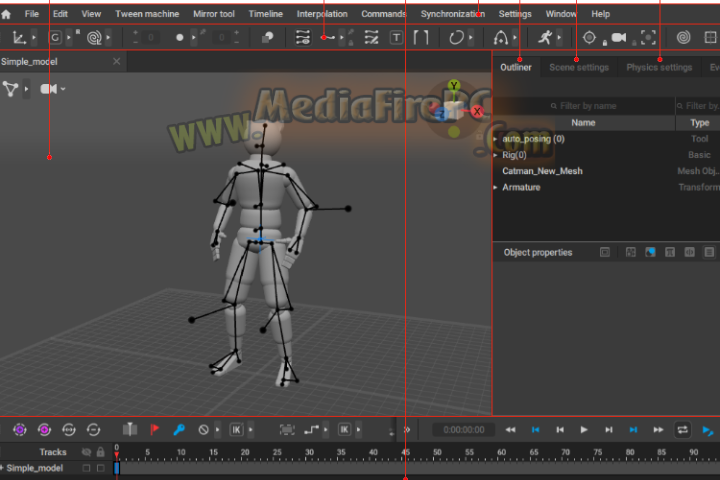The width and height of the screenshot is (720, 480).
Task: Click the text T box toolbar icon
Action: click(x=396, y=38)
